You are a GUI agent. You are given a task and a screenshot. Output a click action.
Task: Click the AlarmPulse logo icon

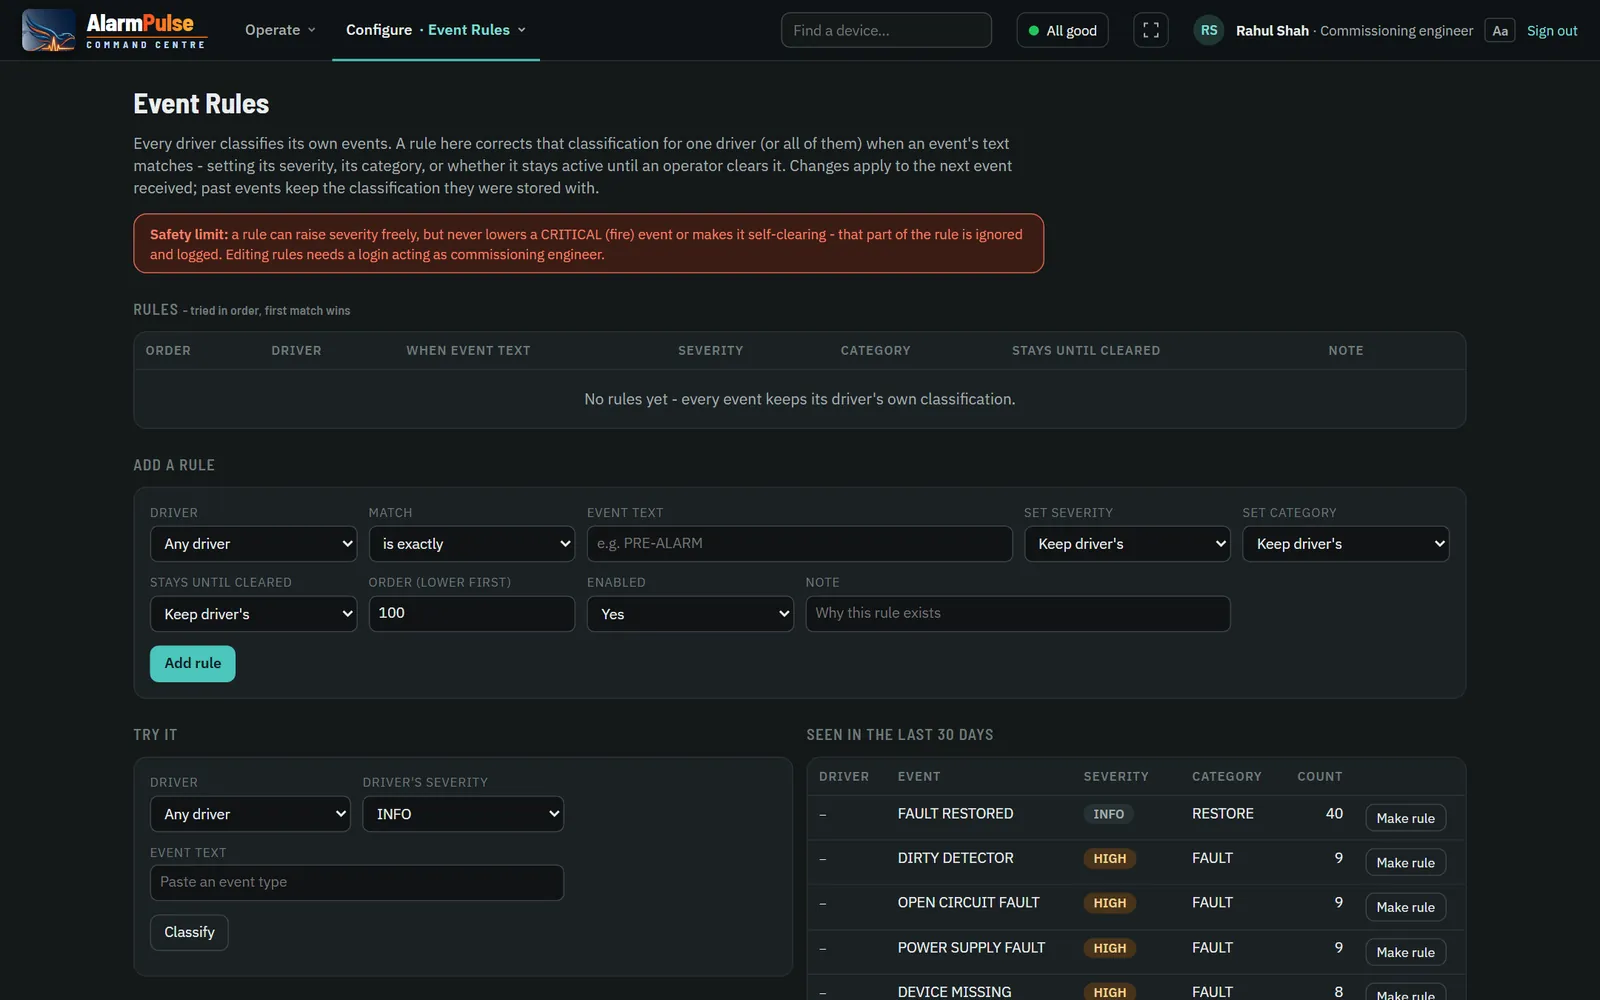(48, 30)
